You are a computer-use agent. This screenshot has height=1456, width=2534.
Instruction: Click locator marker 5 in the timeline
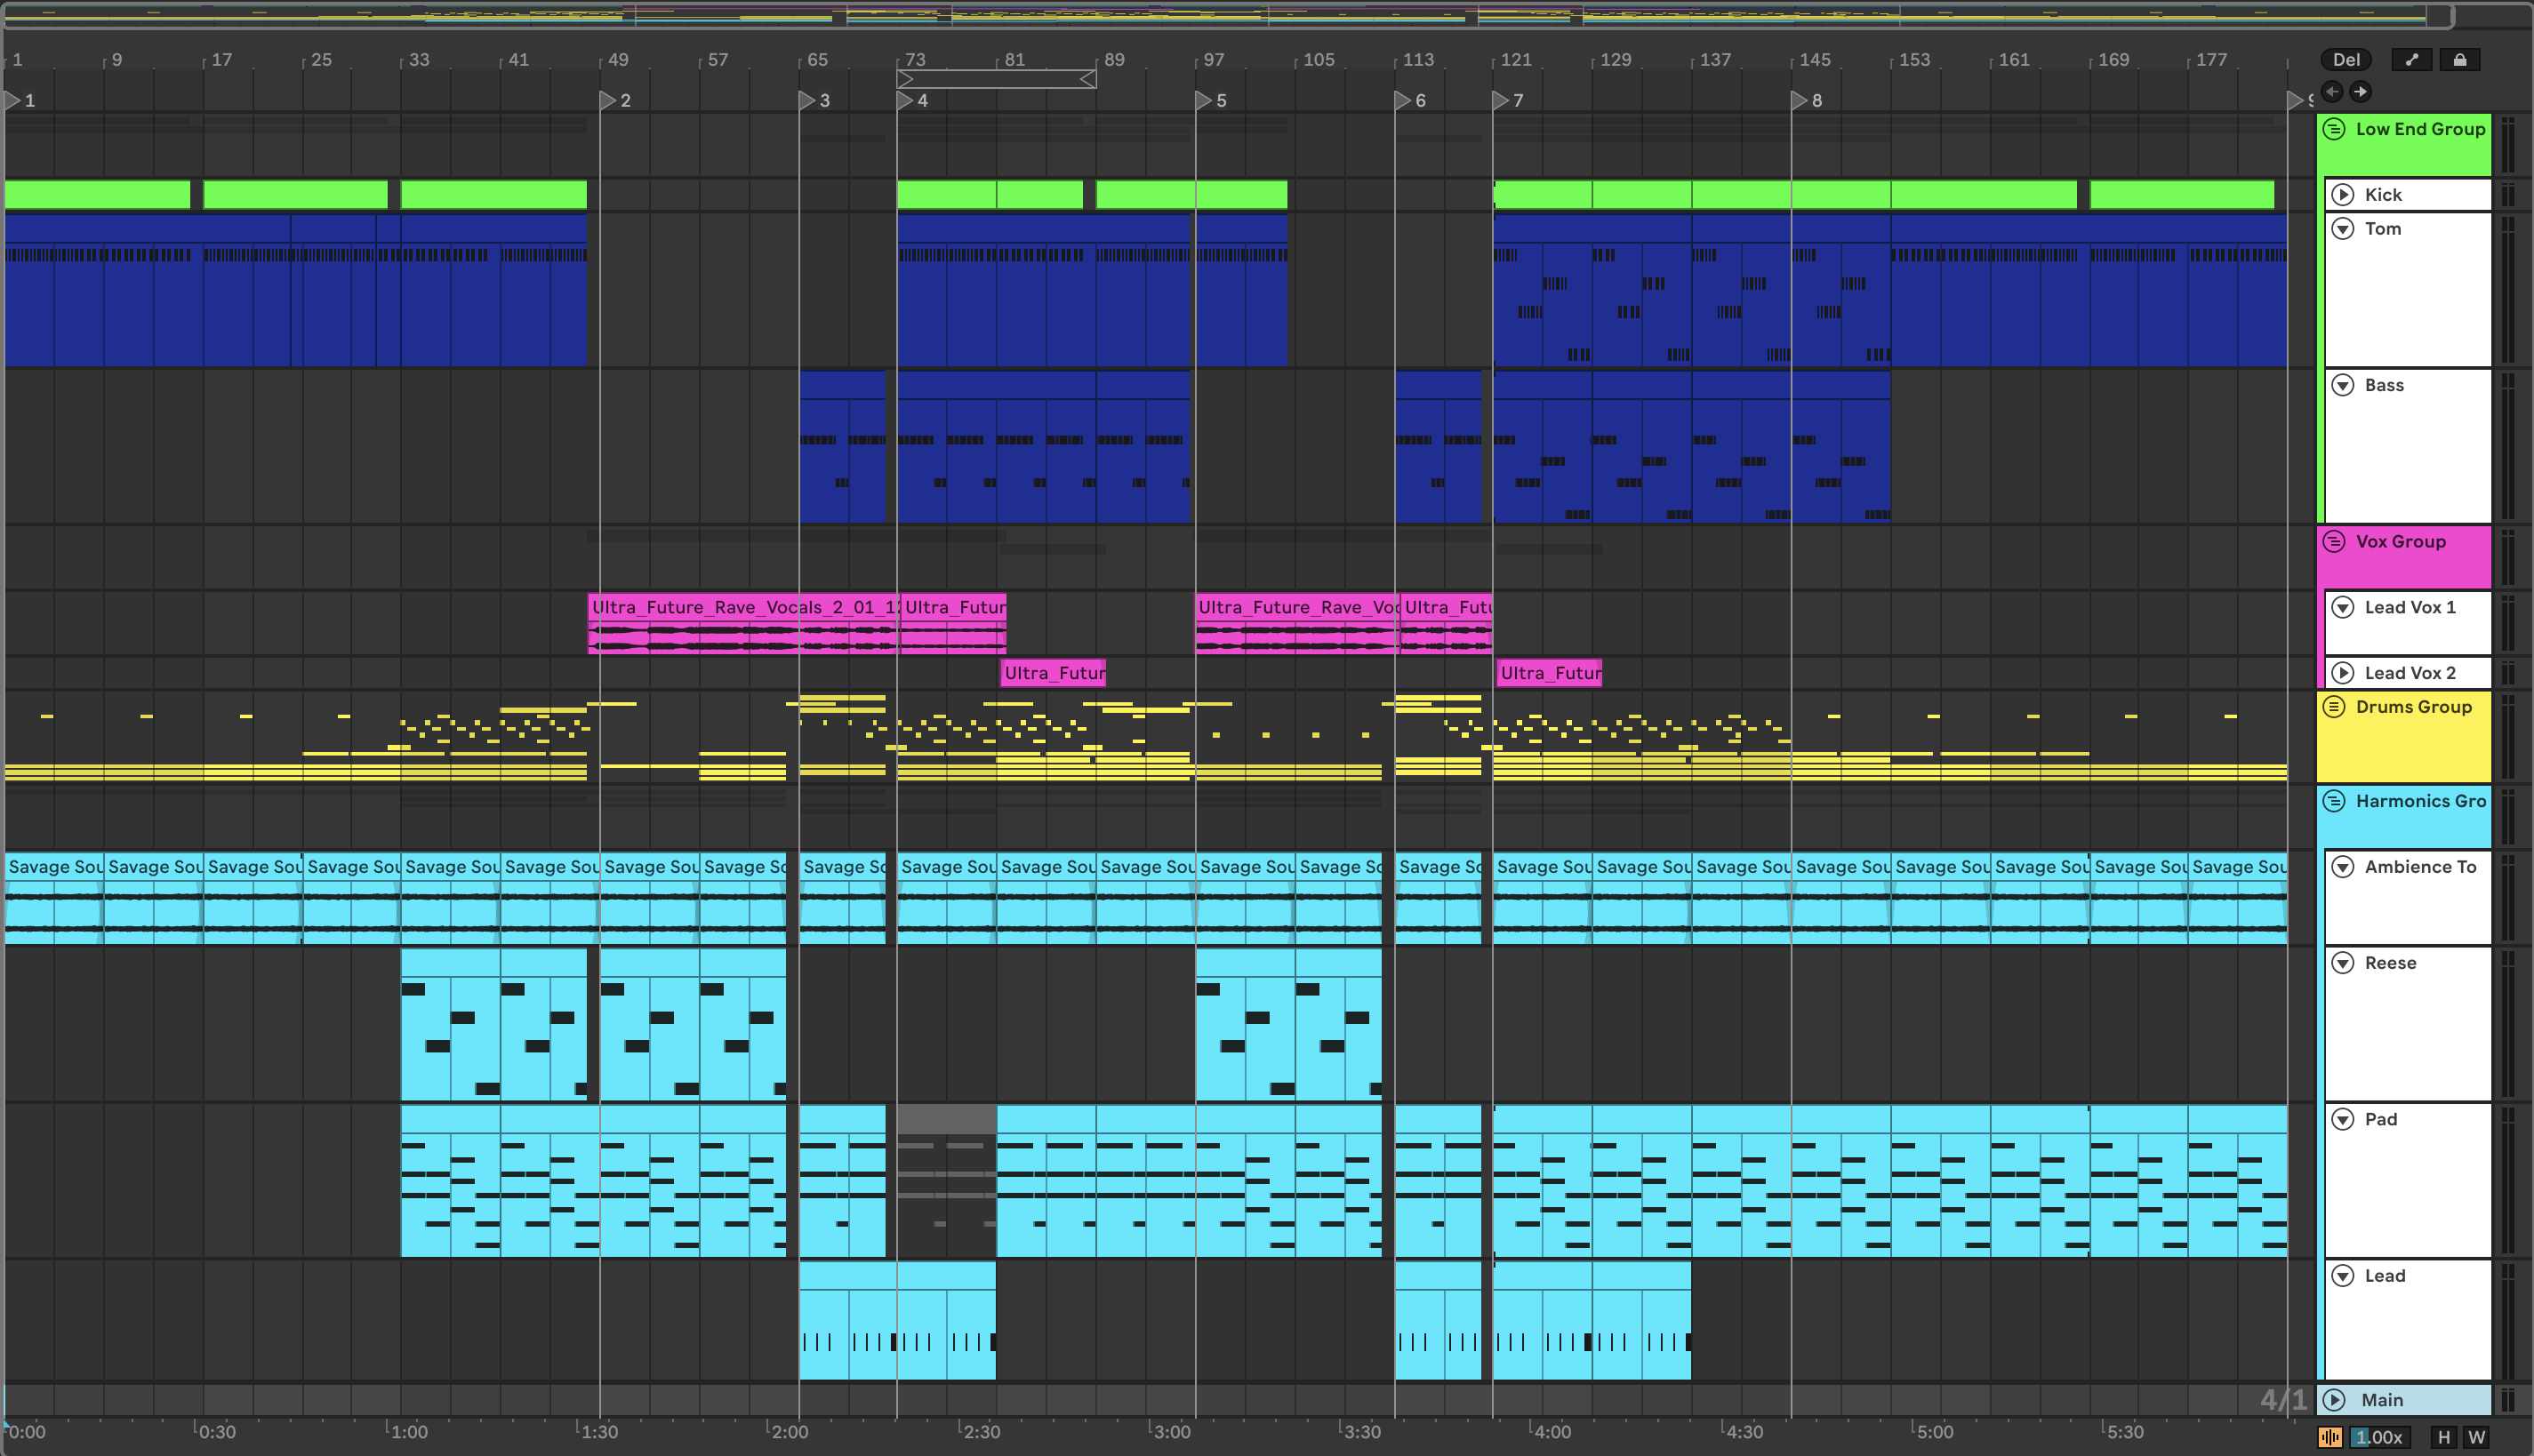[x=1204, y=100]
